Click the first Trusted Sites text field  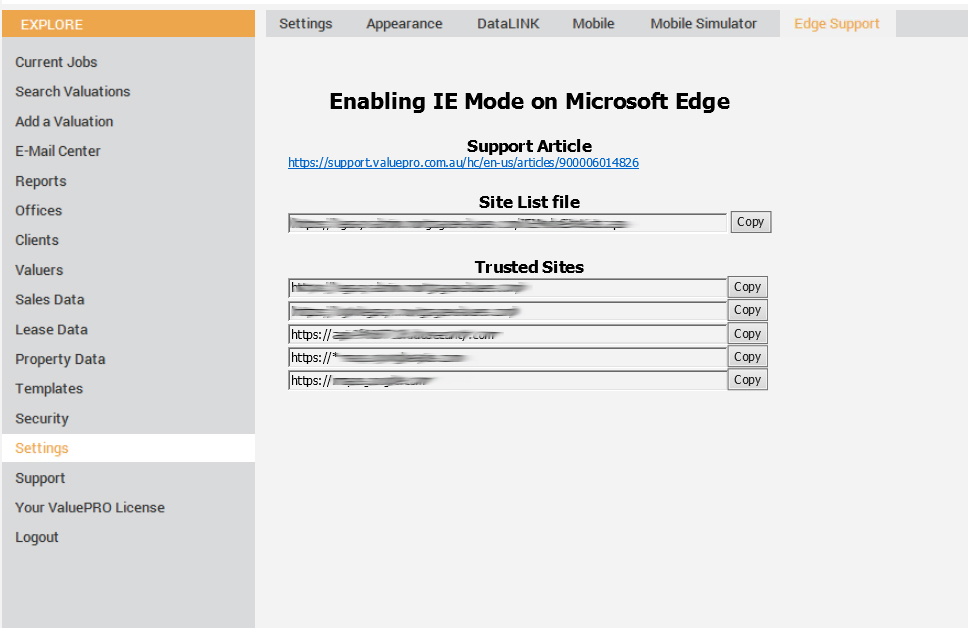coord(507,288)
